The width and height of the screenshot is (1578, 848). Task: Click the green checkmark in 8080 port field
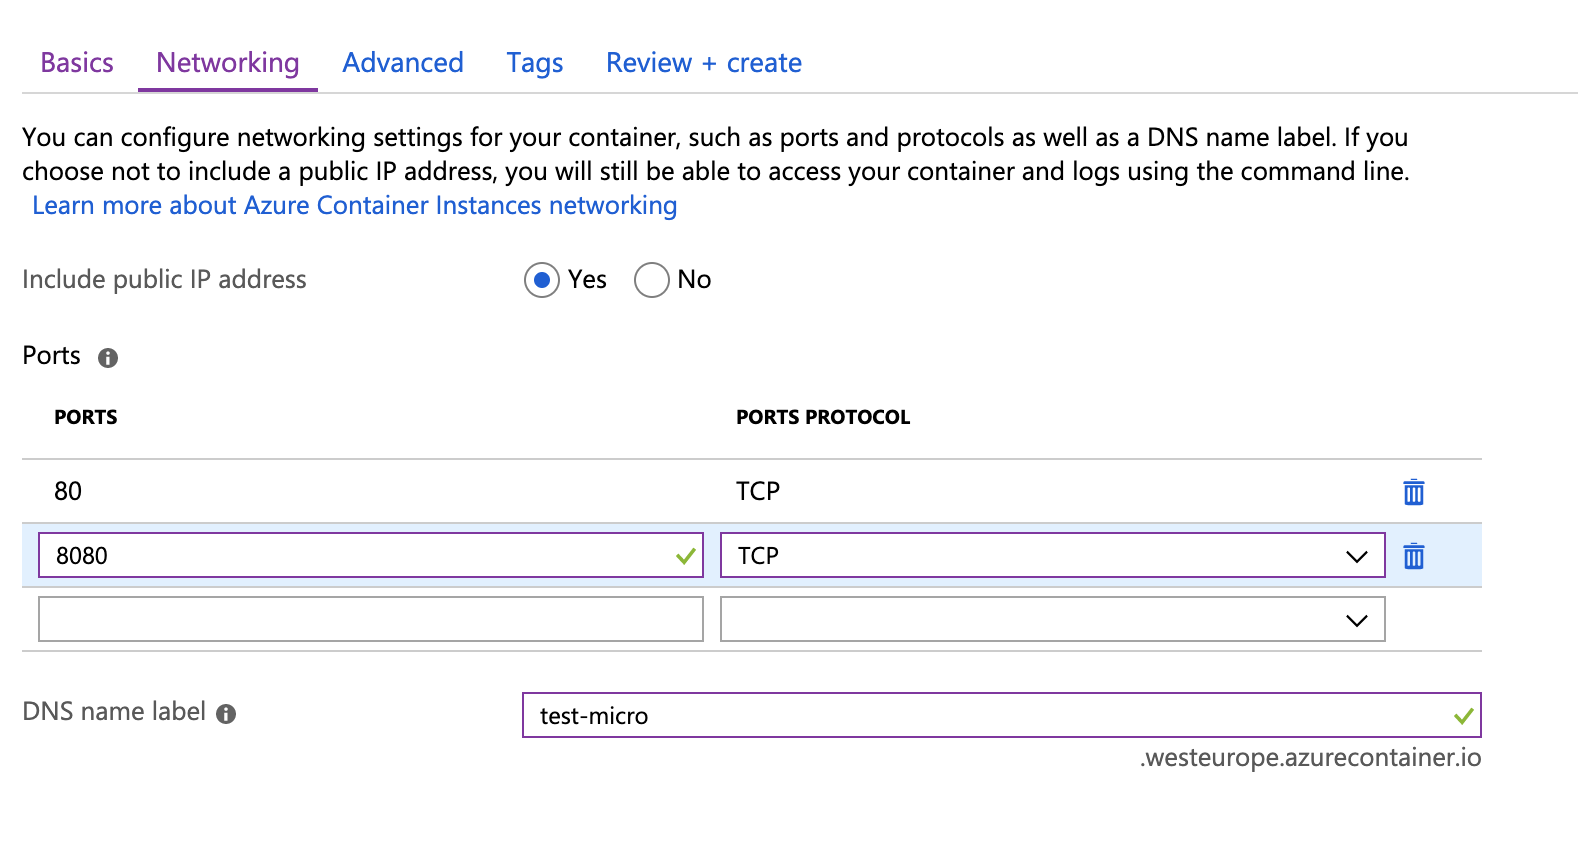click(x=685, y=556)
